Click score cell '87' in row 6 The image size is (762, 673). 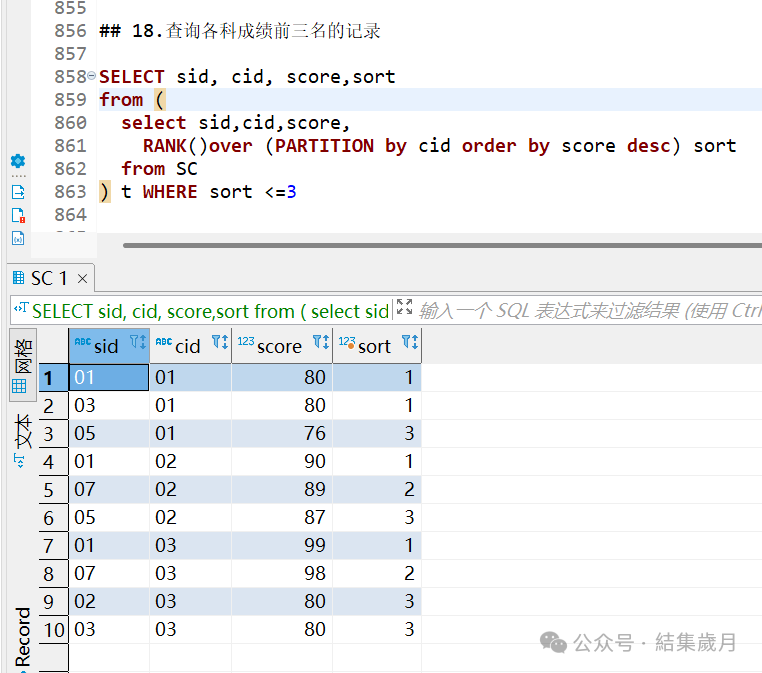pyautogui.click(x=282, y=518)
